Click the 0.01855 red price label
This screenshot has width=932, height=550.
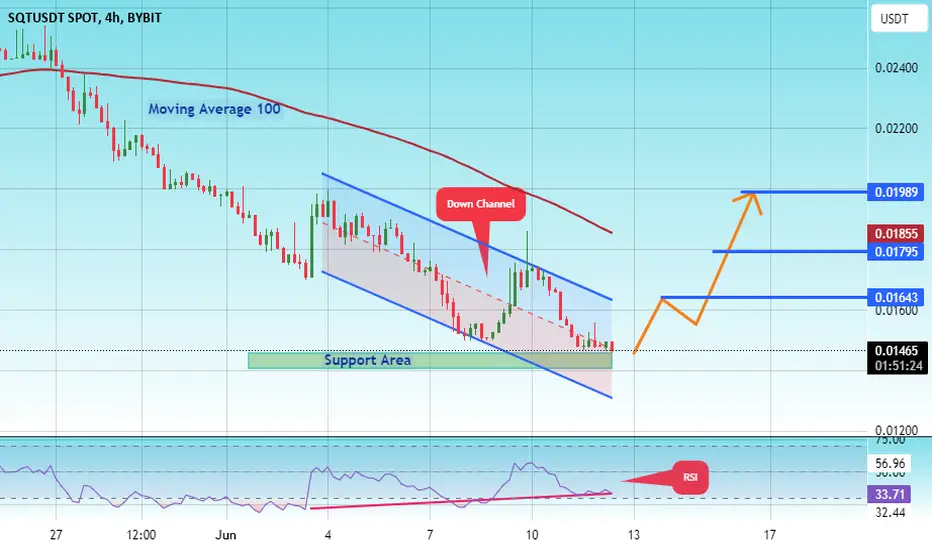[x=895, y=233]
